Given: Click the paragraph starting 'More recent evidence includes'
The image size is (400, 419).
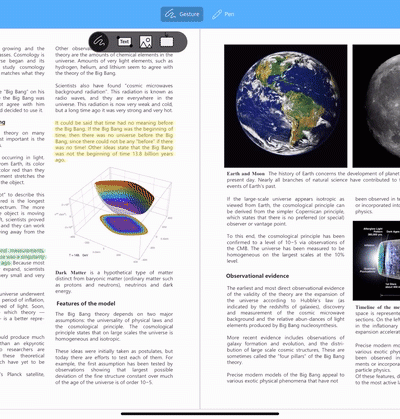Looking at the screenshot, I should point(286,350).
